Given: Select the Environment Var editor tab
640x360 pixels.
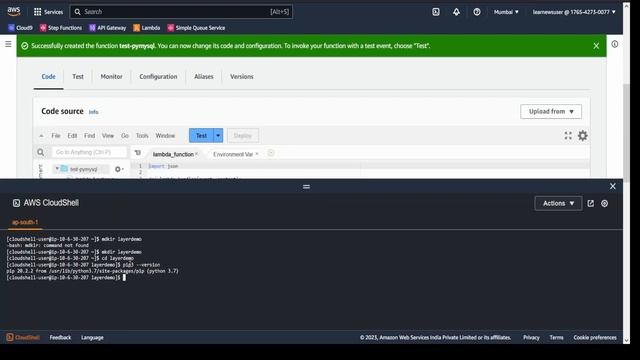Looking at the screenshot, I should 233,154.
